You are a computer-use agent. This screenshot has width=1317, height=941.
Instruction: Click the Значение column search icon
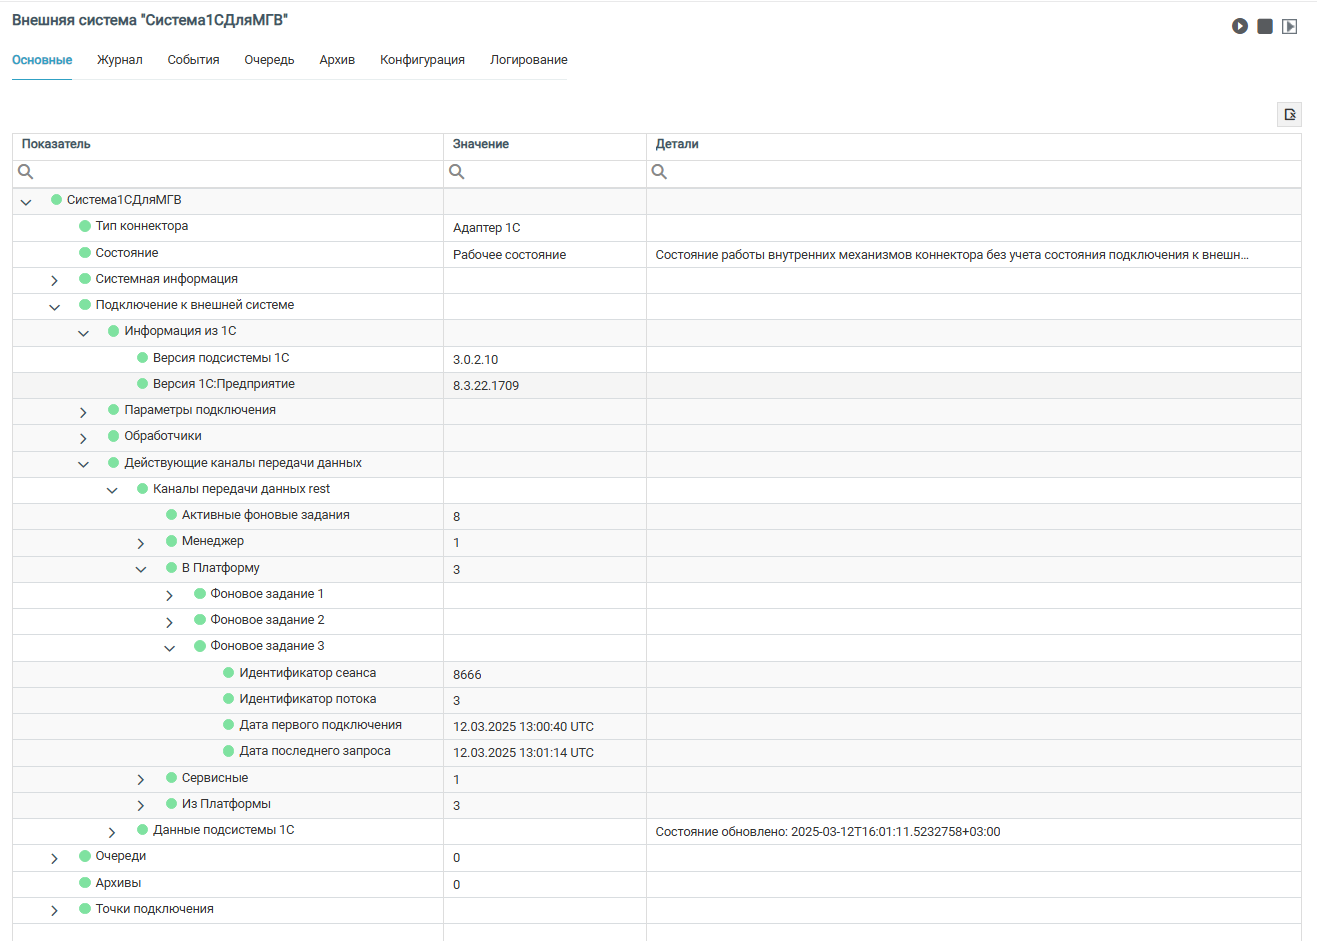click(457, 172)
